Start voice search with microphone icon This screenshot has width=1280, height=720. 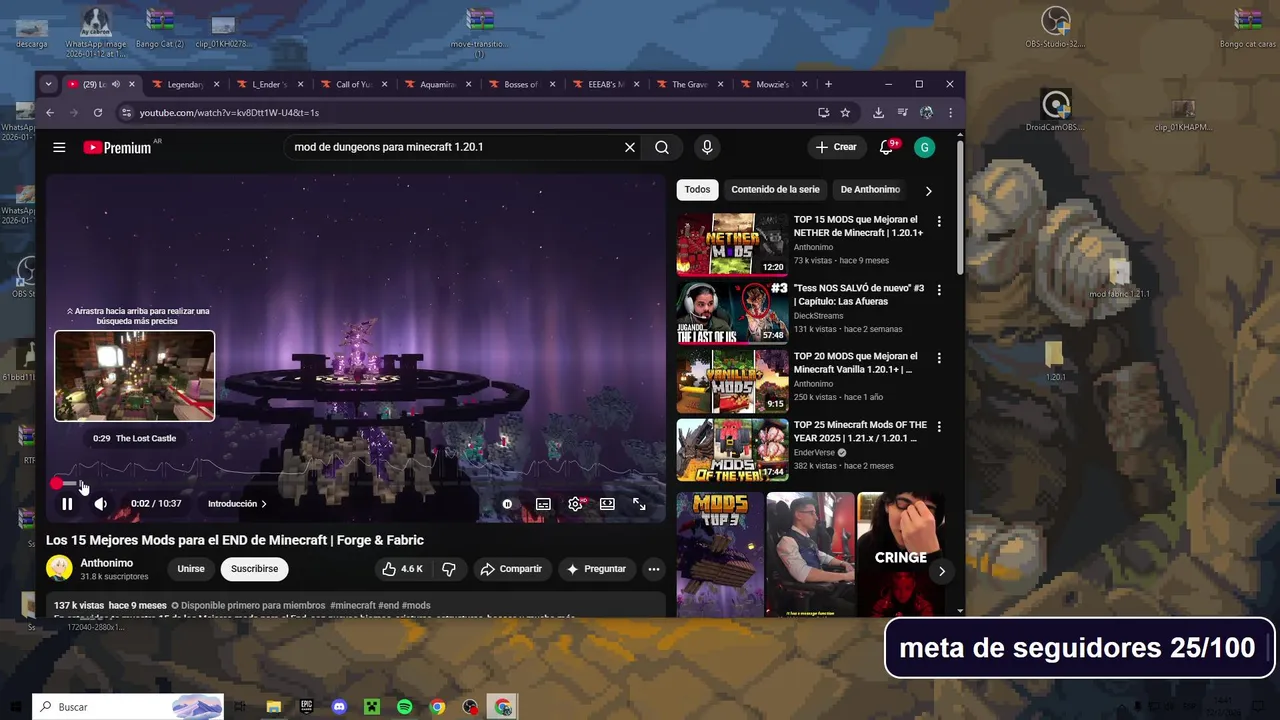(x=707, y=147)
